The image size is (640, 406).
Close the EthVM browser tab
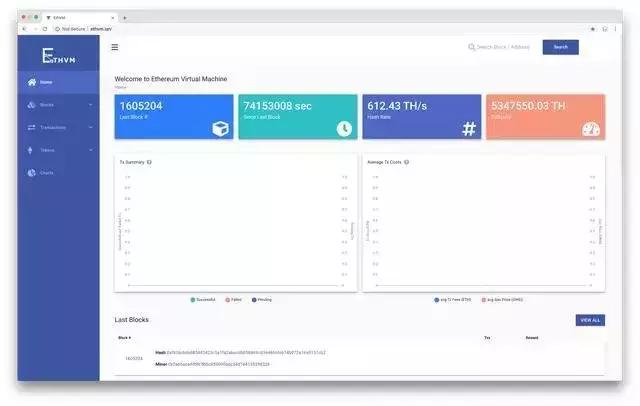[113, 18]
